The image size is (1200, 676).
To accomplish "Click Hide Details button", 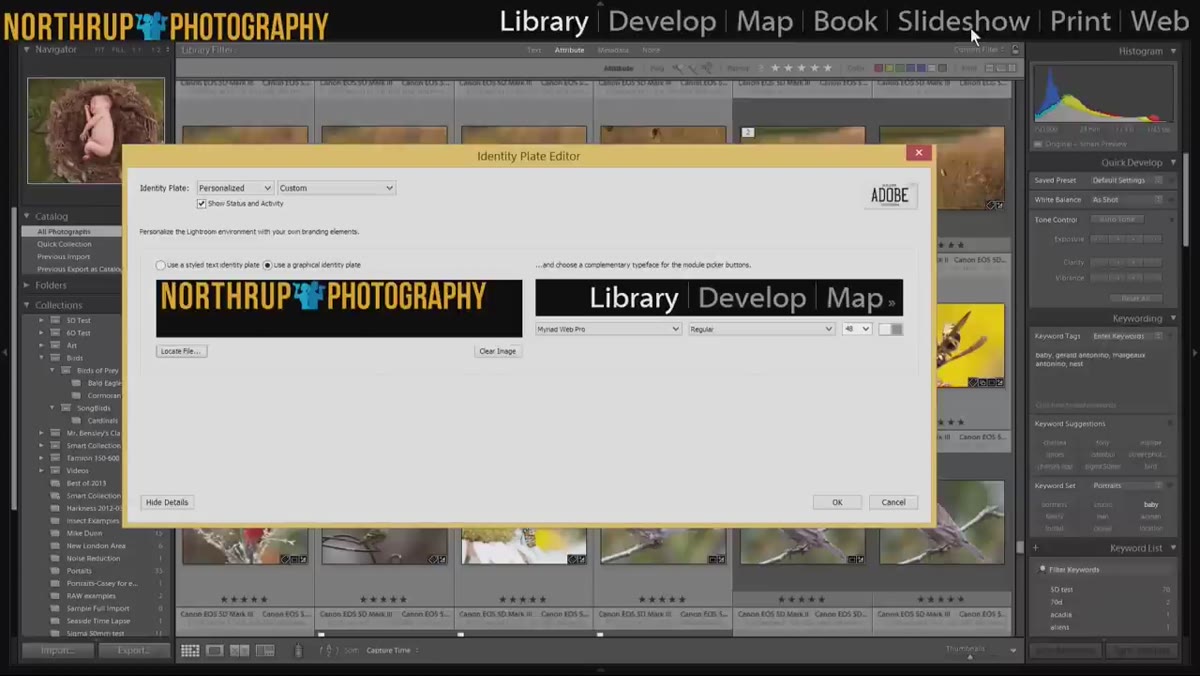I will 167,502.
